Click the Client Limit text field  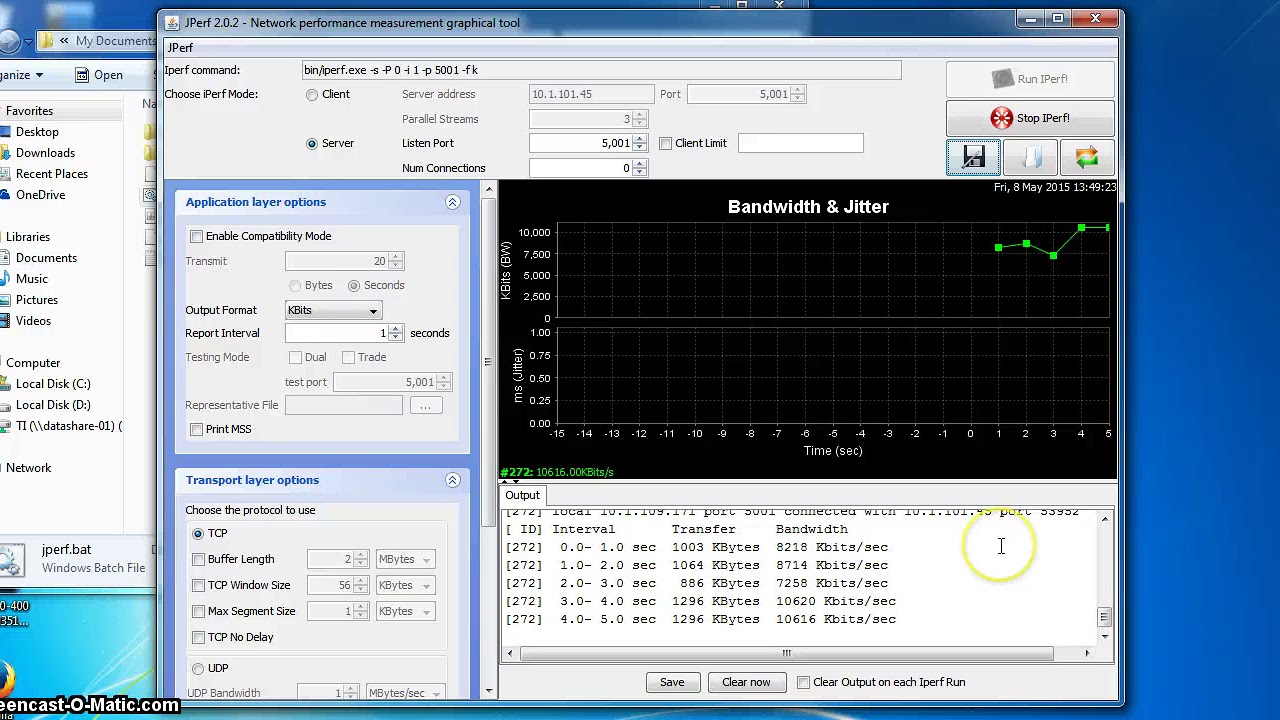[x=800, y=143]
